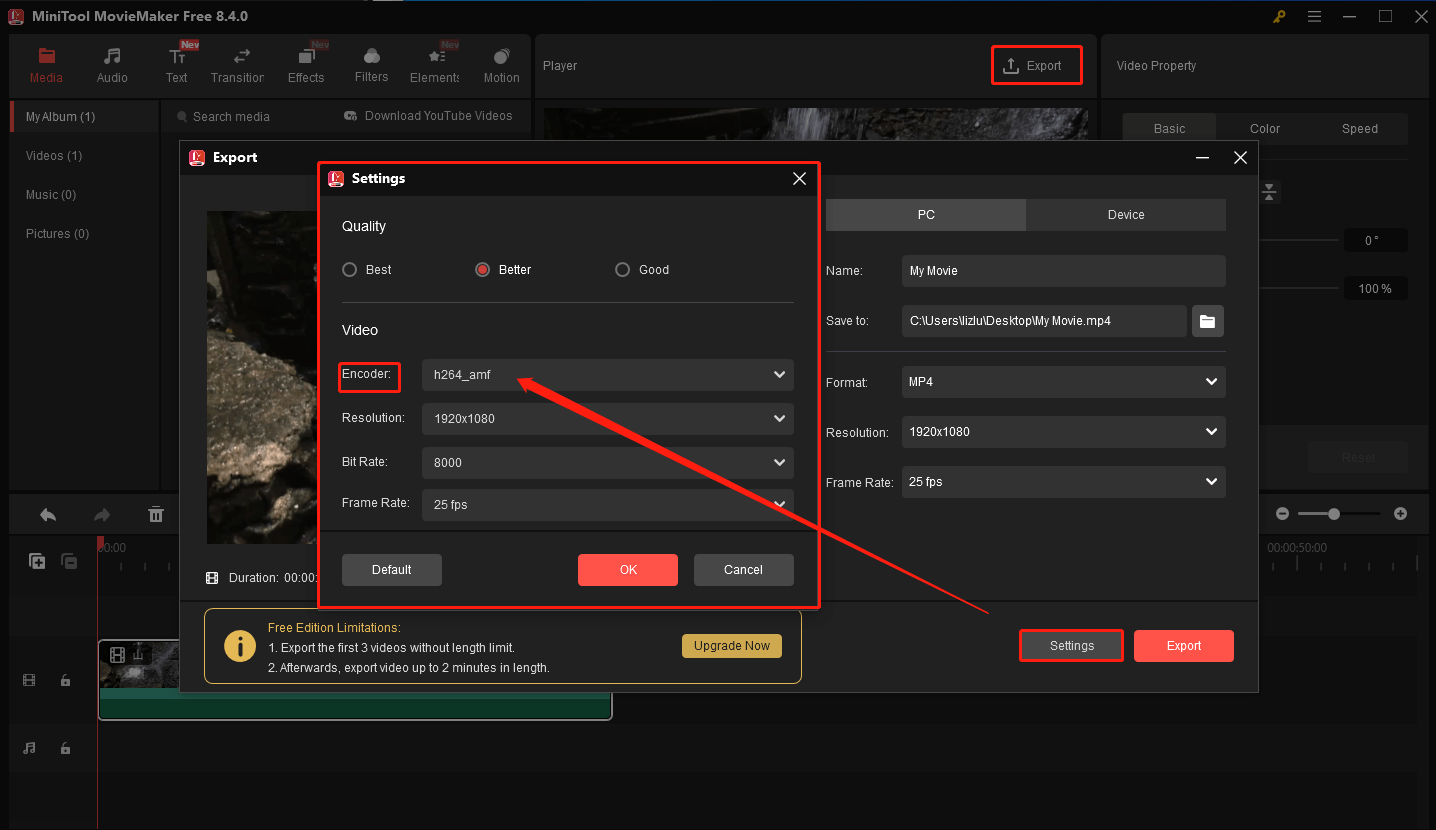Click the timeline zoom slider handle
The image size is (1436, 830).
coord(1337,513)
